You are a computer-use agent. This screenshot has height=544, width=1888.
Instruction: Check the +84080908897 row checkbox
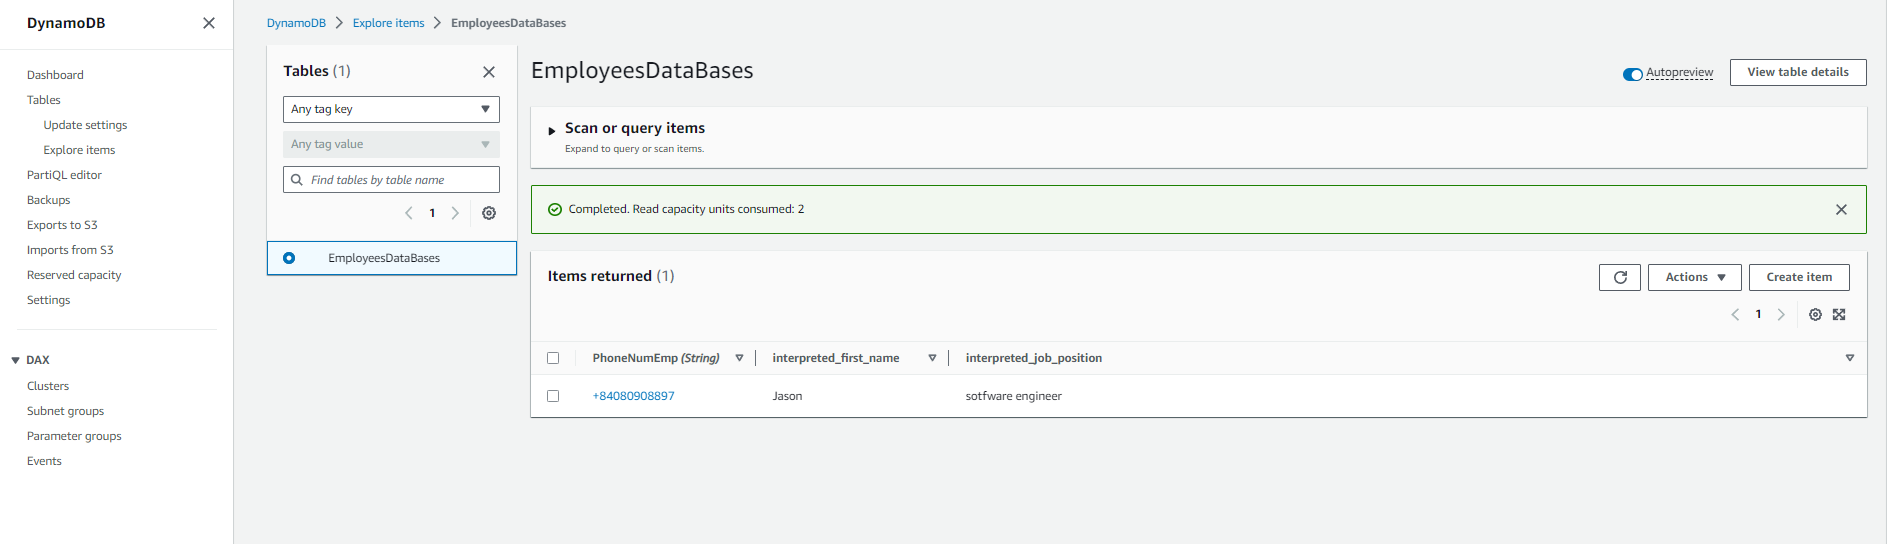coord(553,396)
